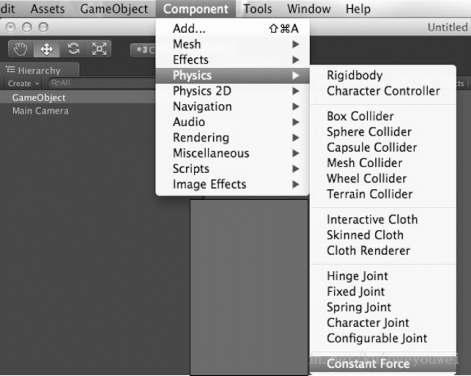Add Skinned Cloth component
This screenshot has width=471, height=376.
pos(383,235)
